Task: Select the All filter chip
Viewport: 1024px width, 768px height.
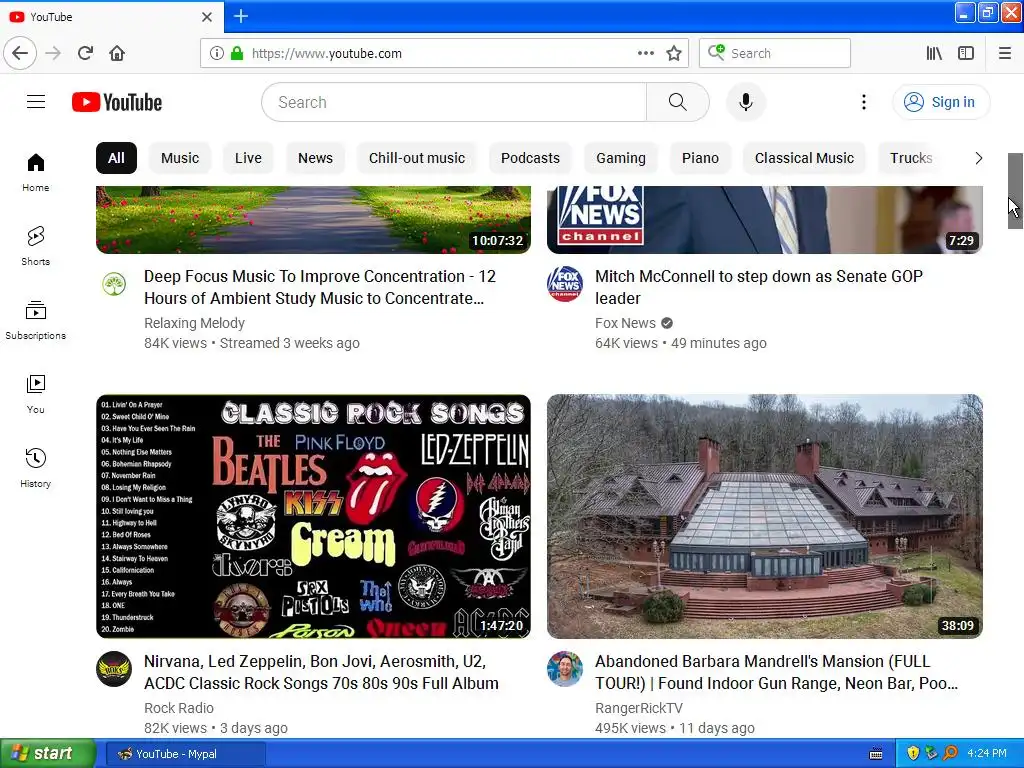Action: [x=116, y=158]
